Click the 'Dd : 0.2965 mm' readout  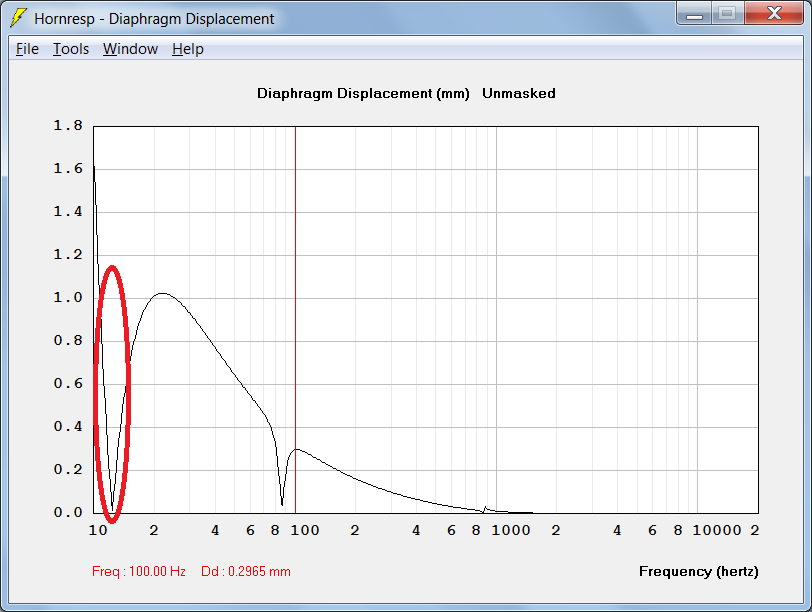[245, 572]
